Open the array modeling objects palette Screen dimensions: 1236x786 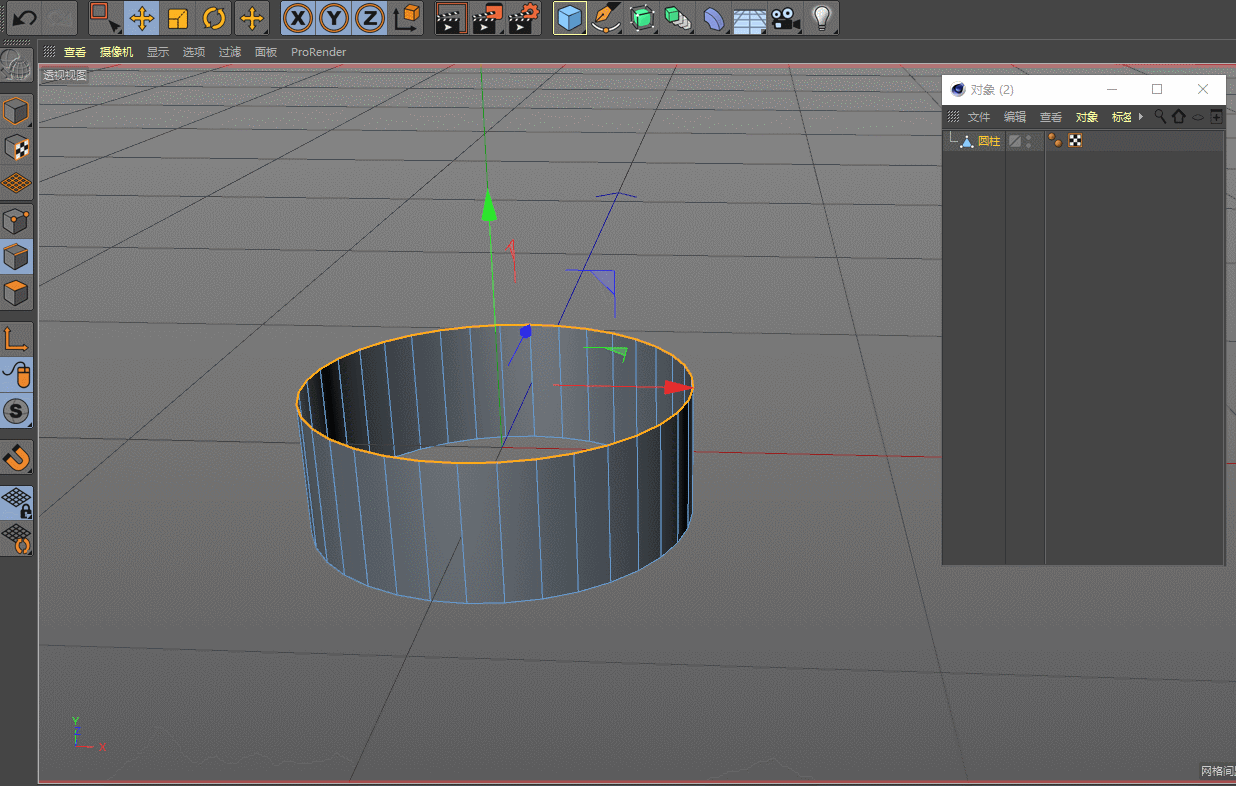point(677,18)
